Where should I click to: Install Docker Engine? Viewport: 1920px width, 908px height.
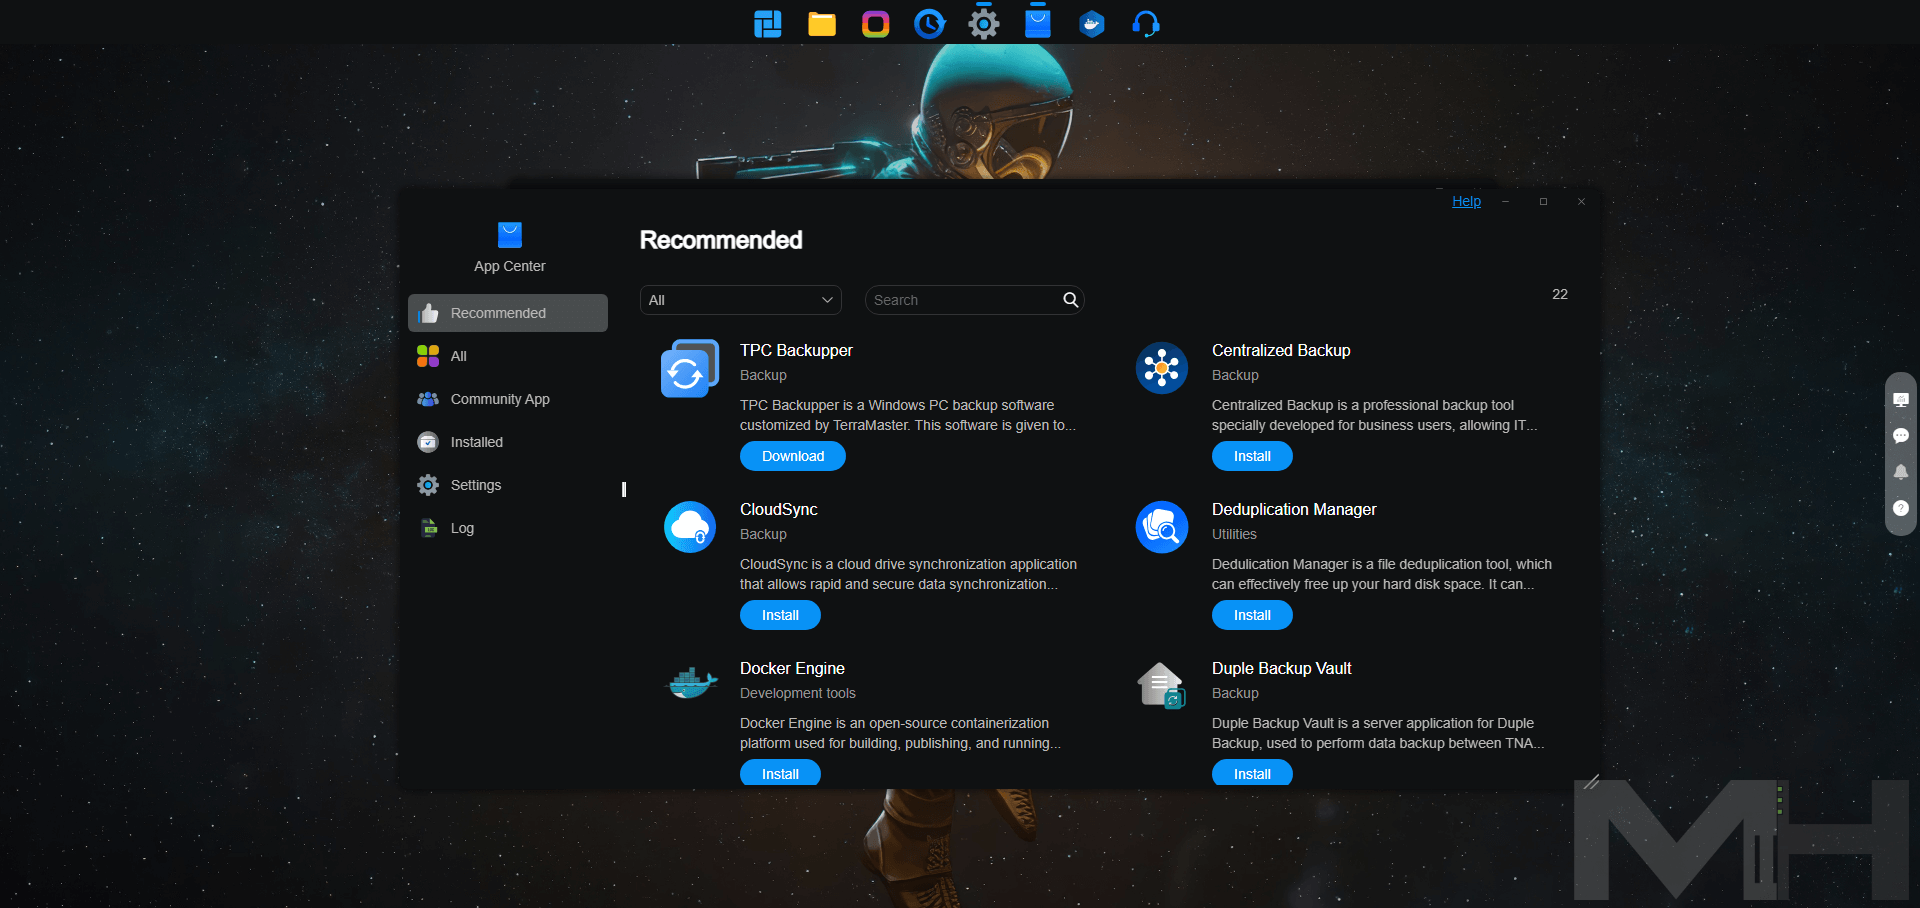(780, 773)
